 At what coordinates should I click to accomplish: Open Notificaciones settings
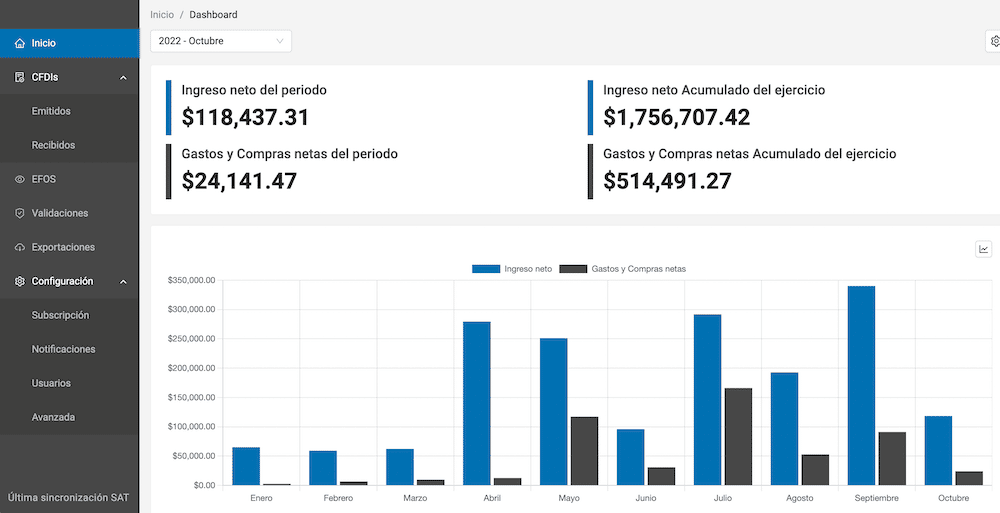tap(63, 349)
